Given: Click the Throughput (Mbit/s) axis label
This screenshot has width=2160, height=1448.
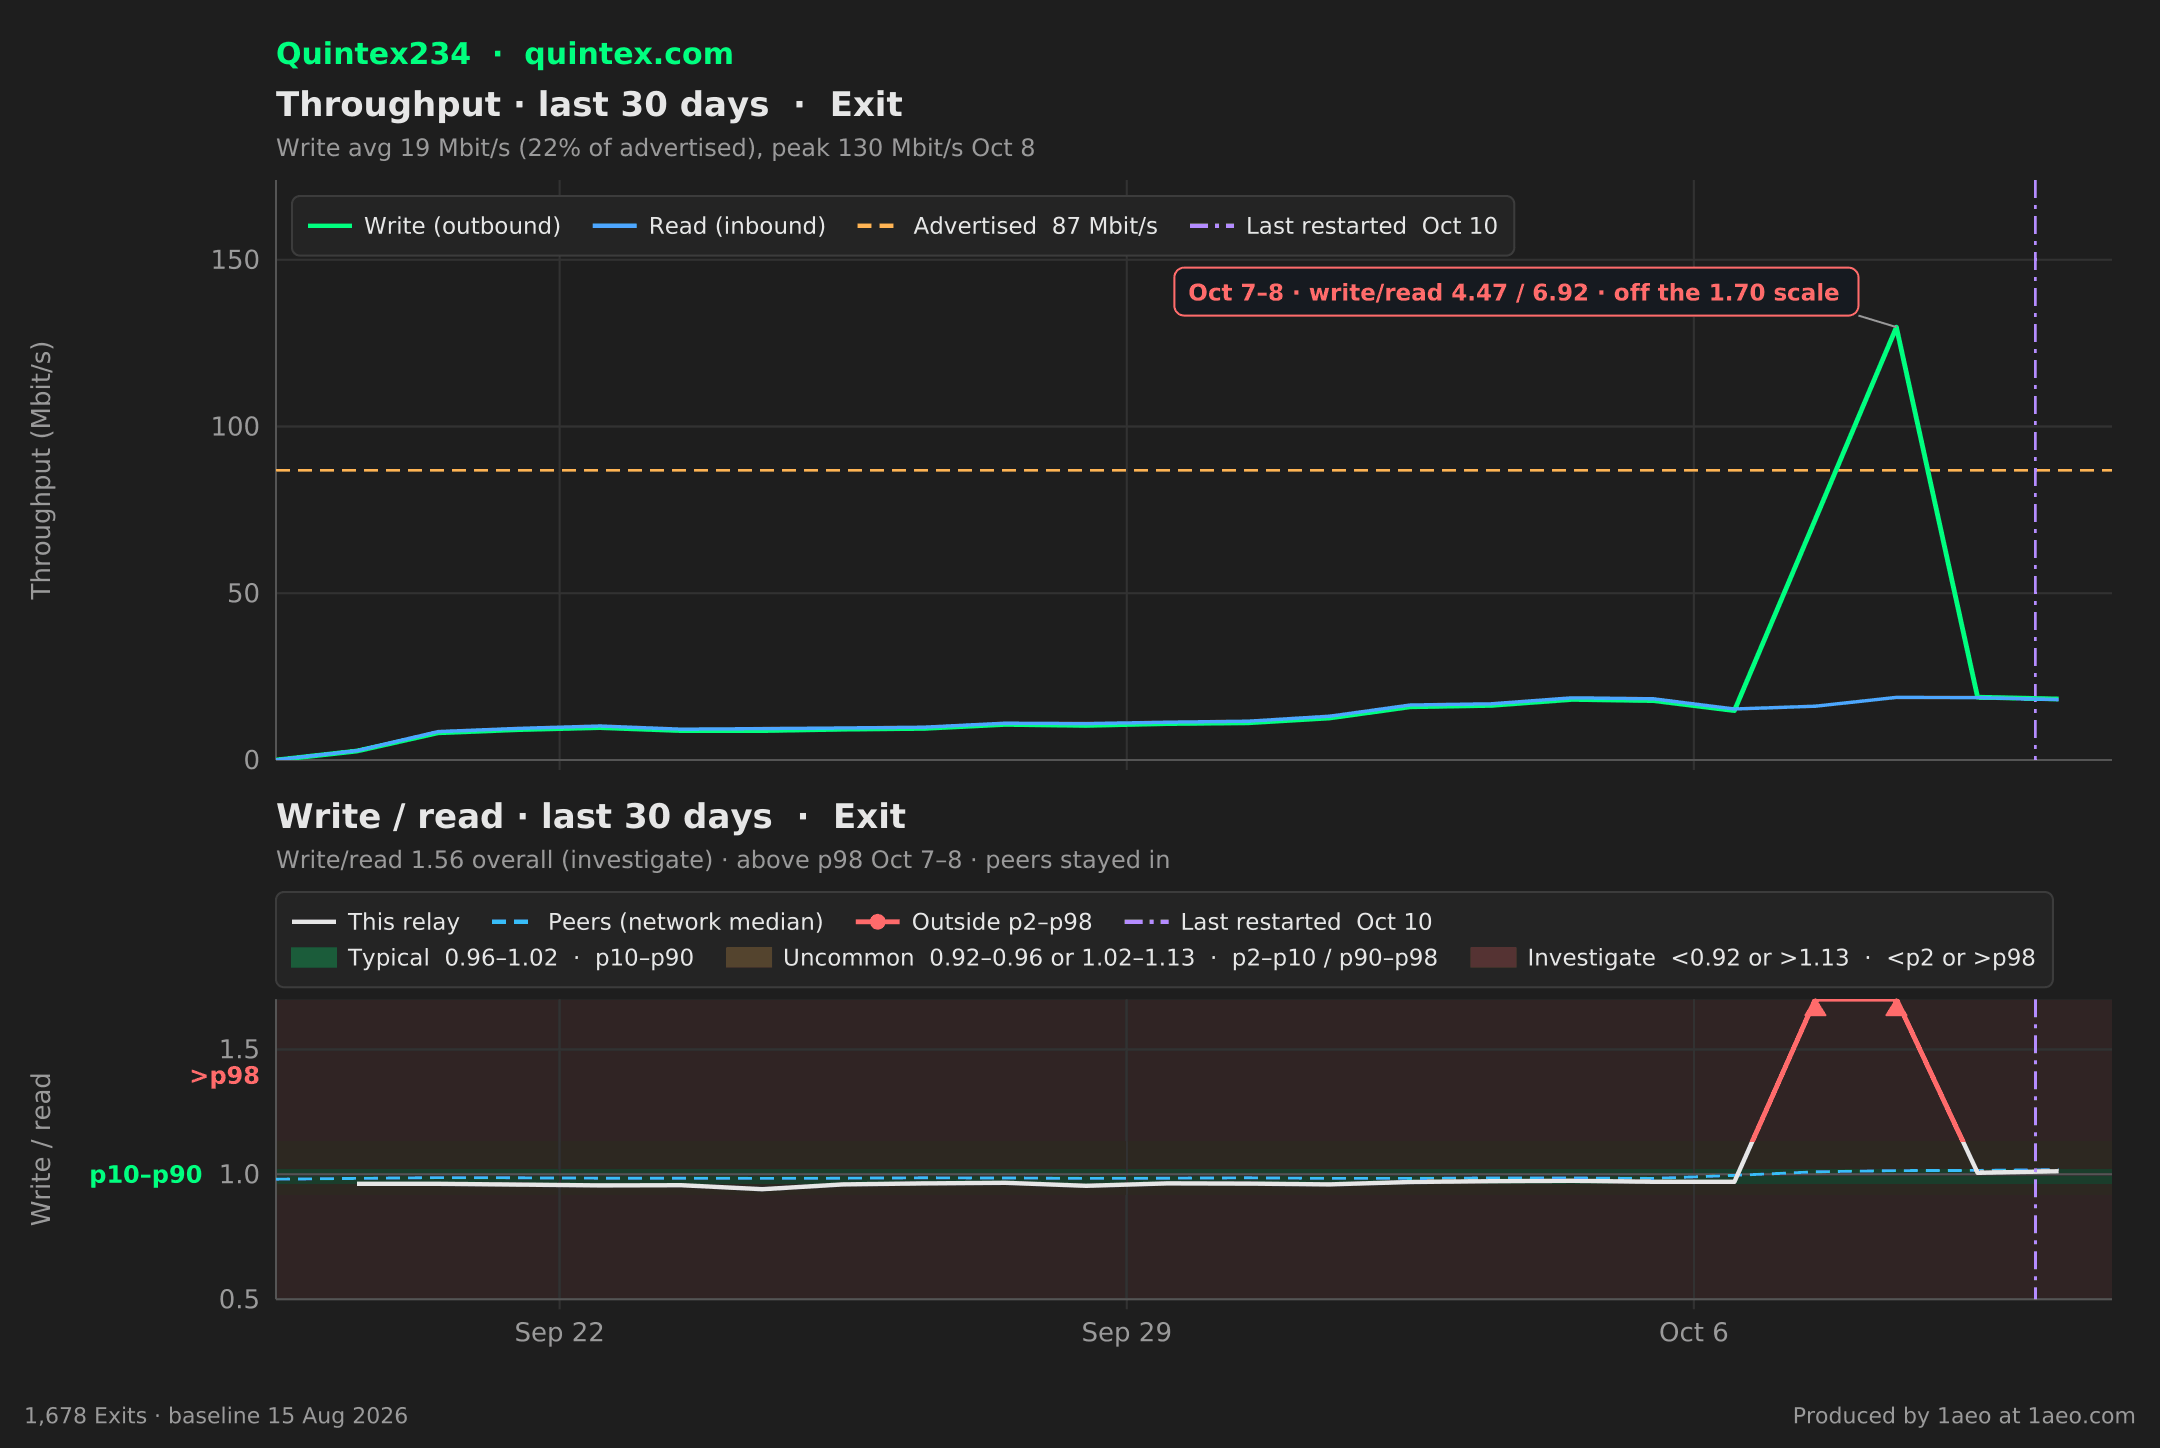Looking at the screenshot, I should click(x=41, y=470).
